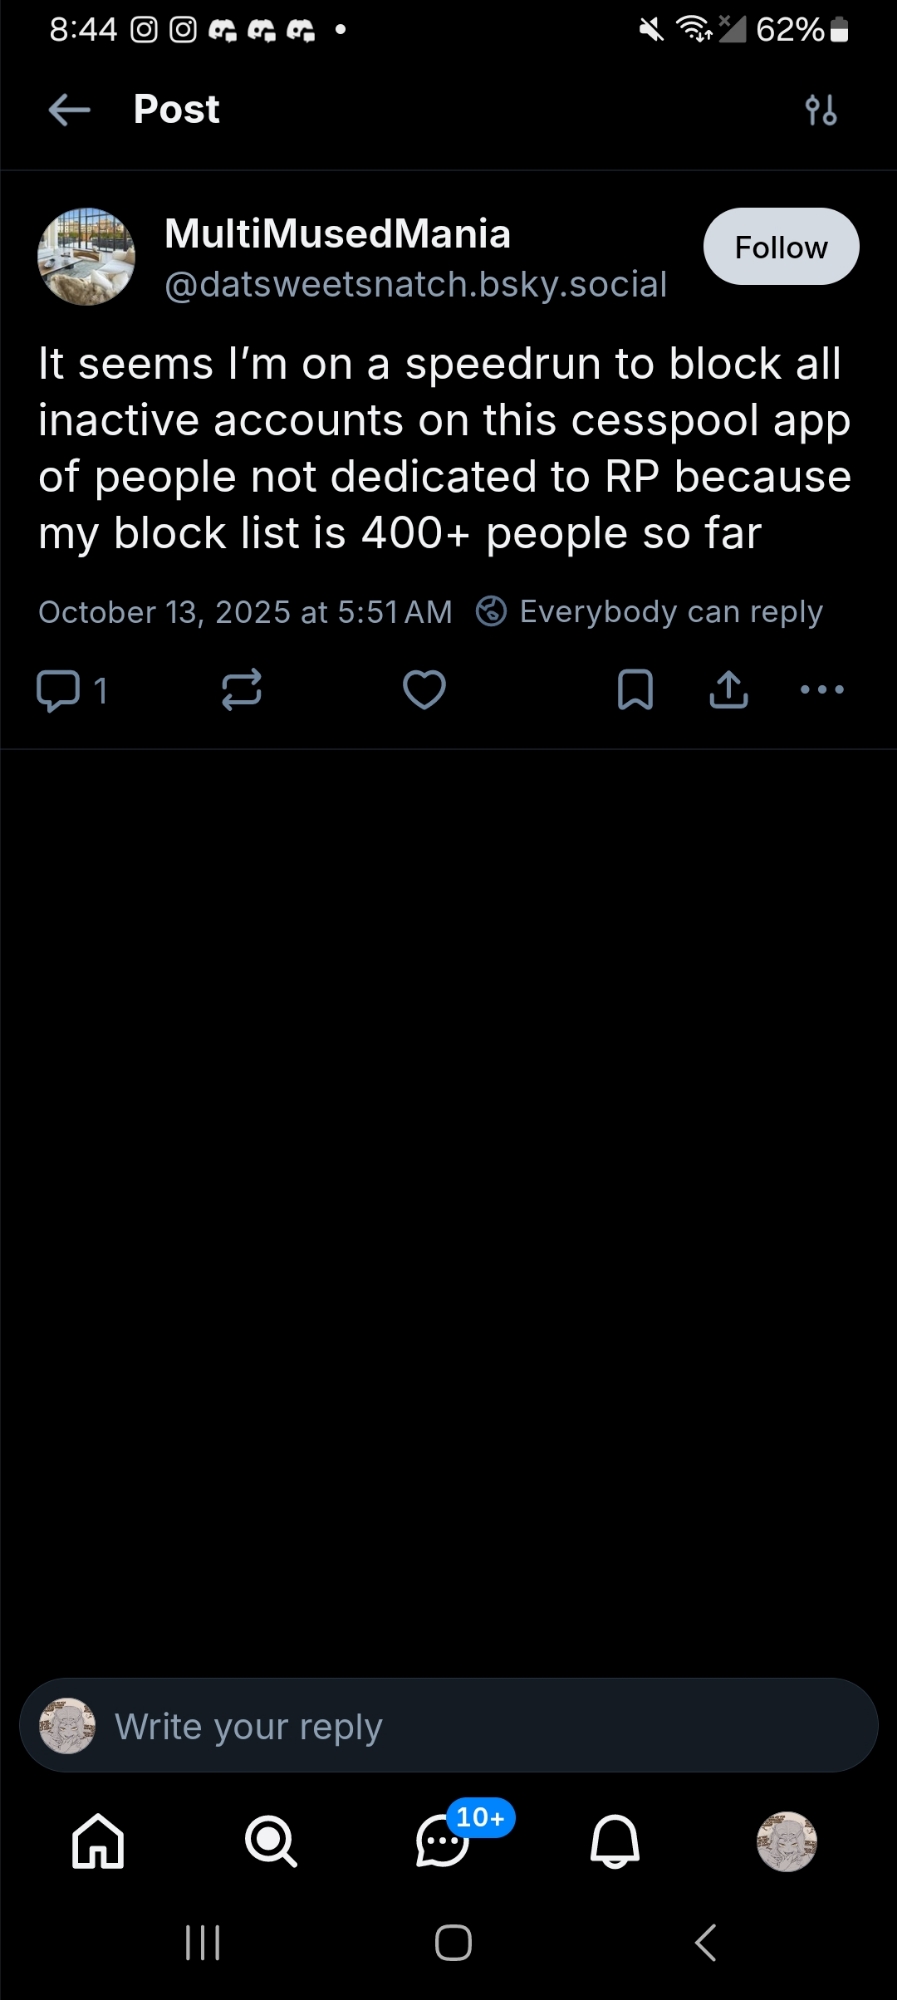This screenshot has height=2000, width=897.
Task: Like the post with heart icon
Action: tap(424, 690)
